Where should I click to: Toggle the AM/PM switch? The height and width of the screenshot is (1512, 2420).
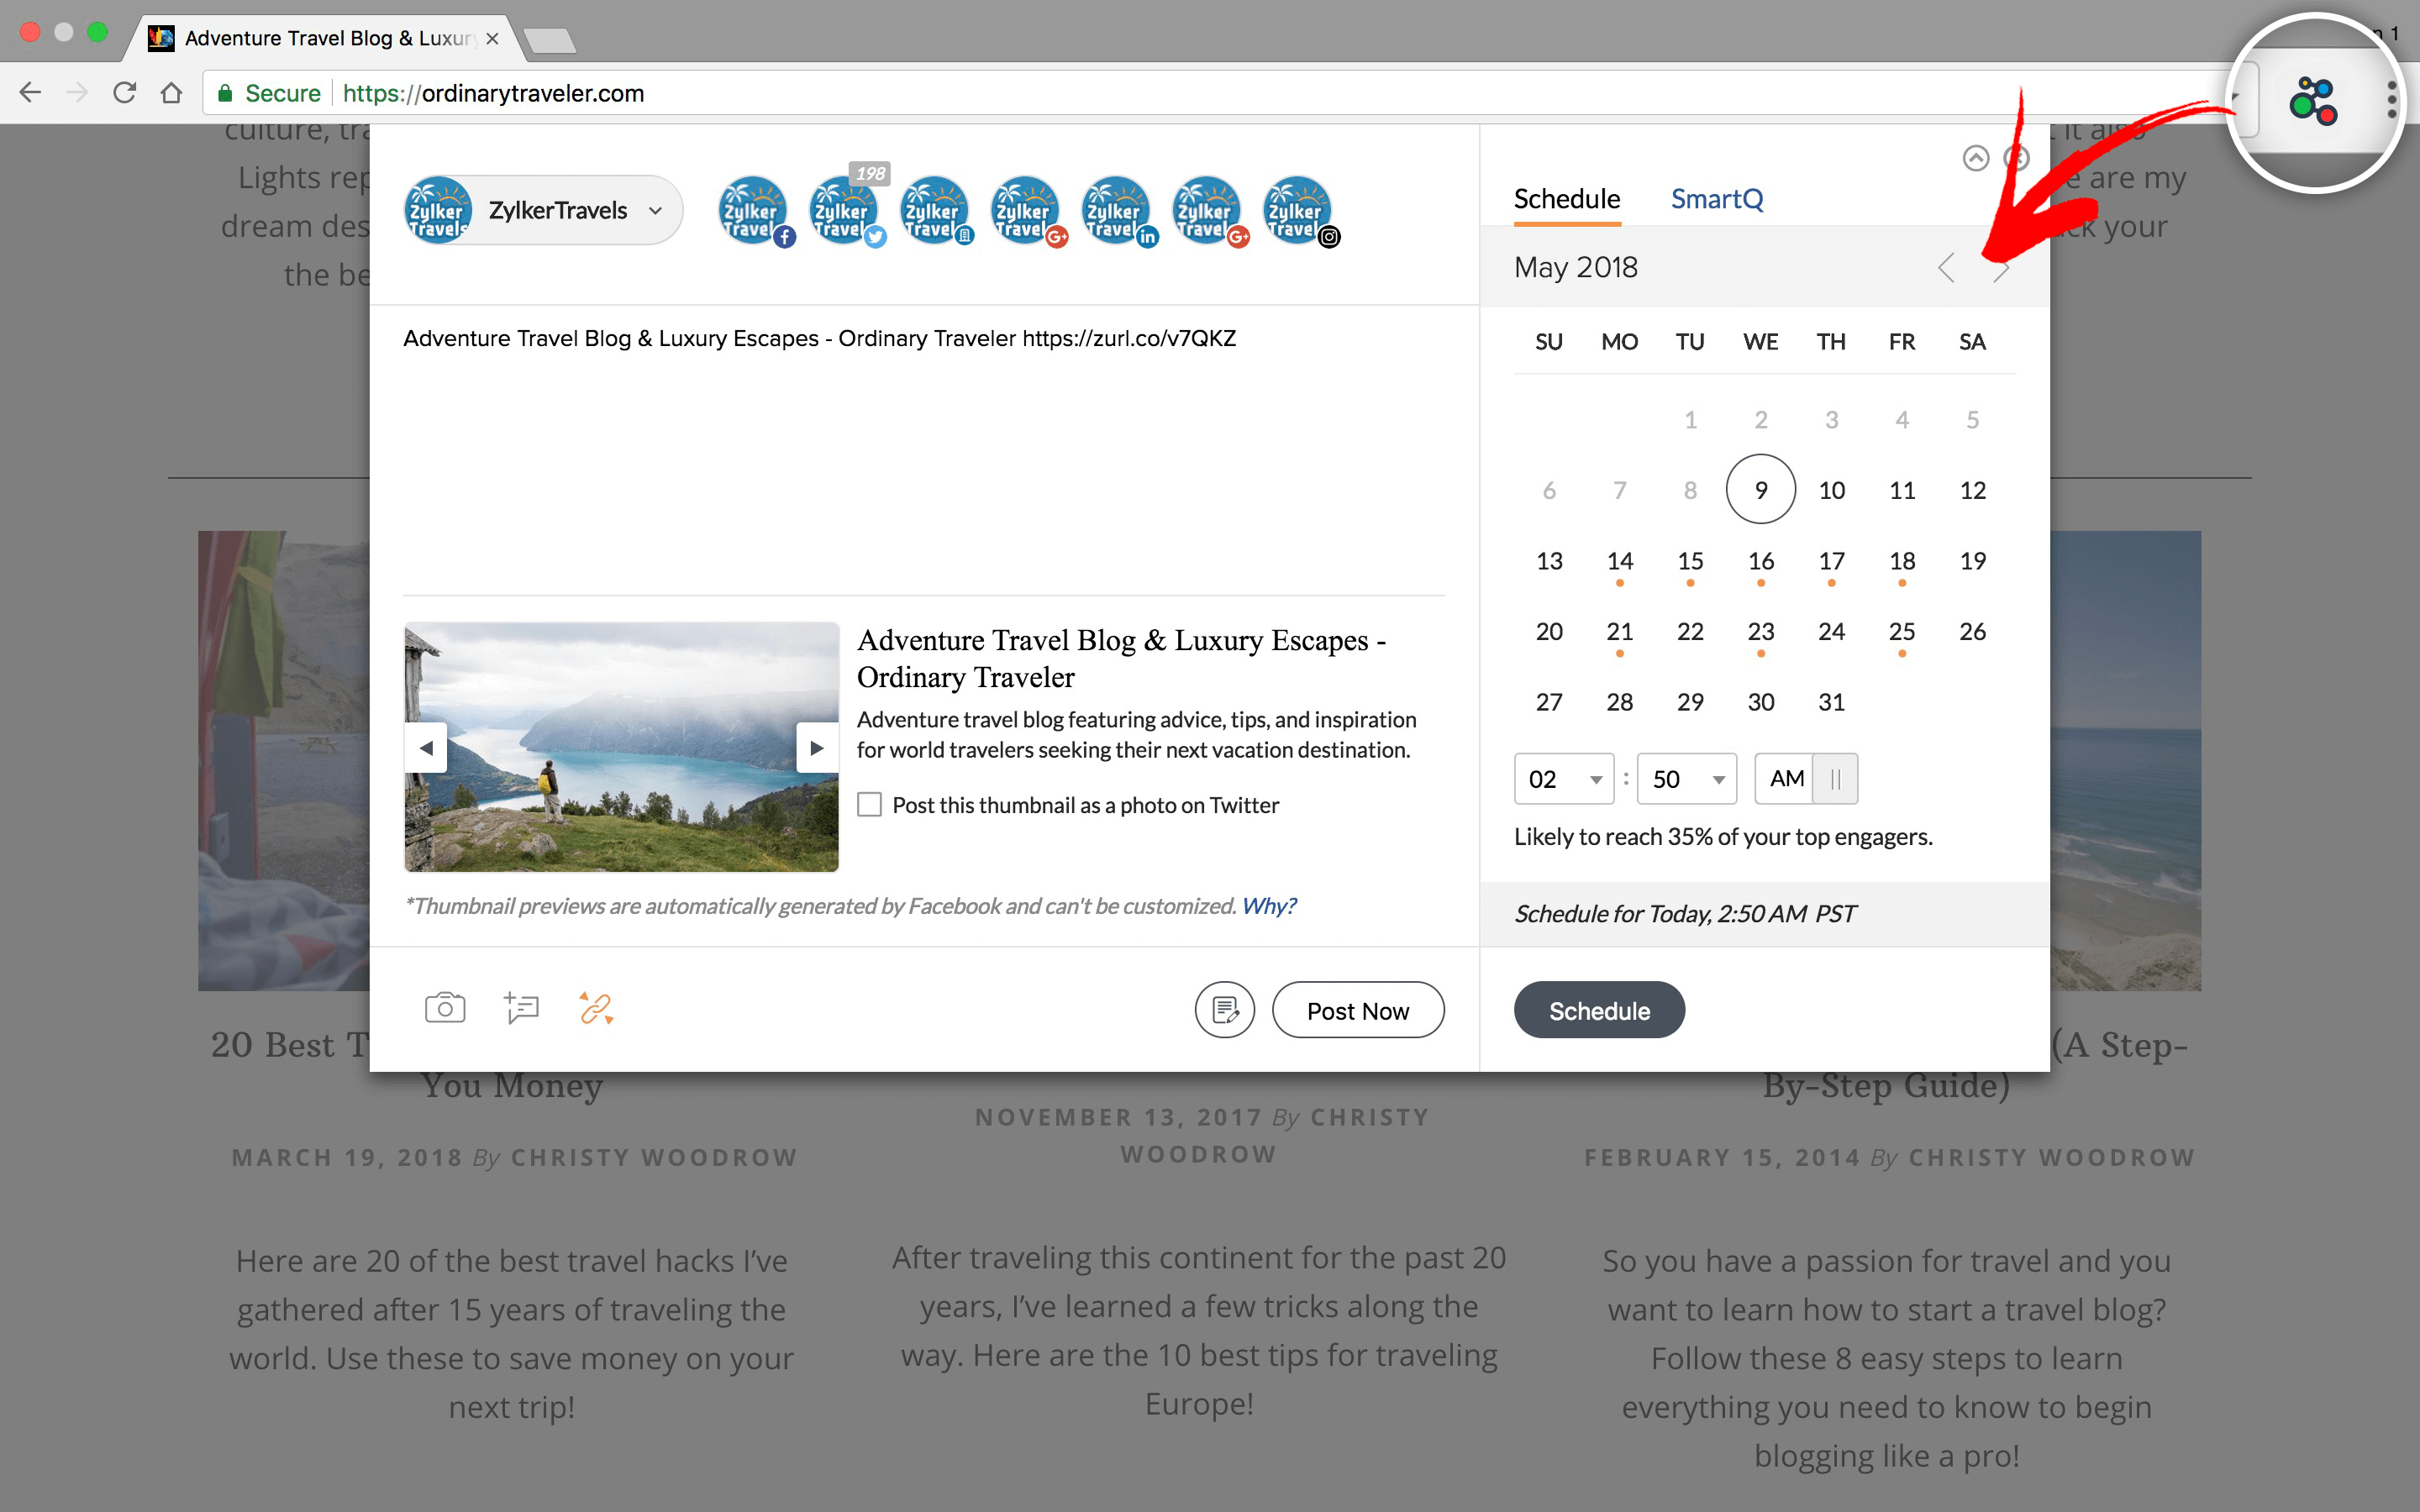point(1806,779)
